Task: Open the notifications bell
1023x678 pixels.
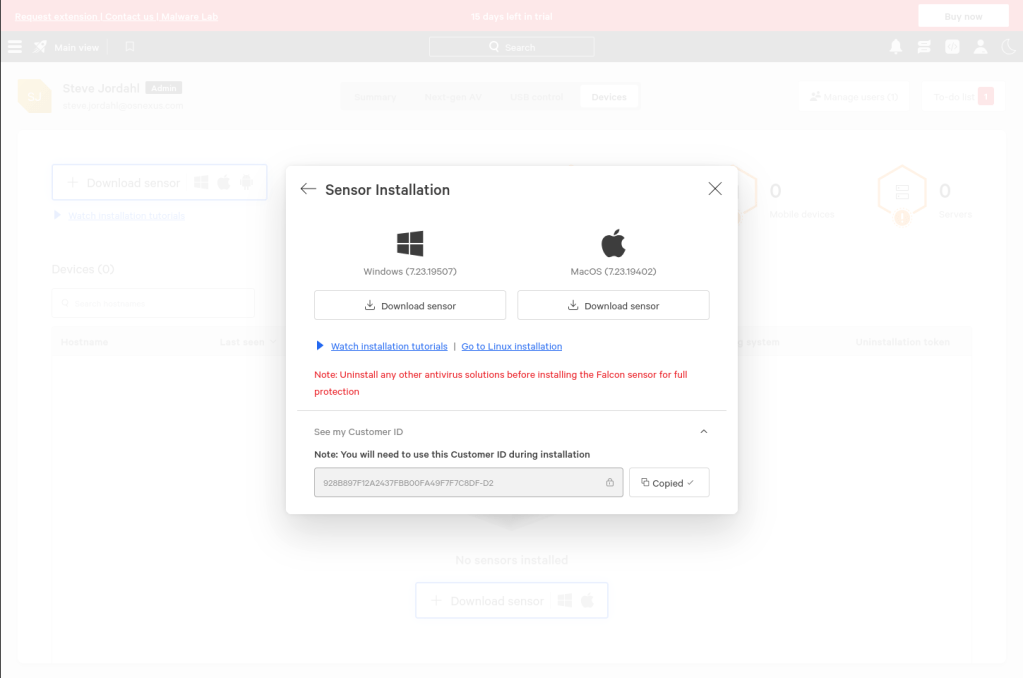Action: pyautogui.click(x=896, y=47)
